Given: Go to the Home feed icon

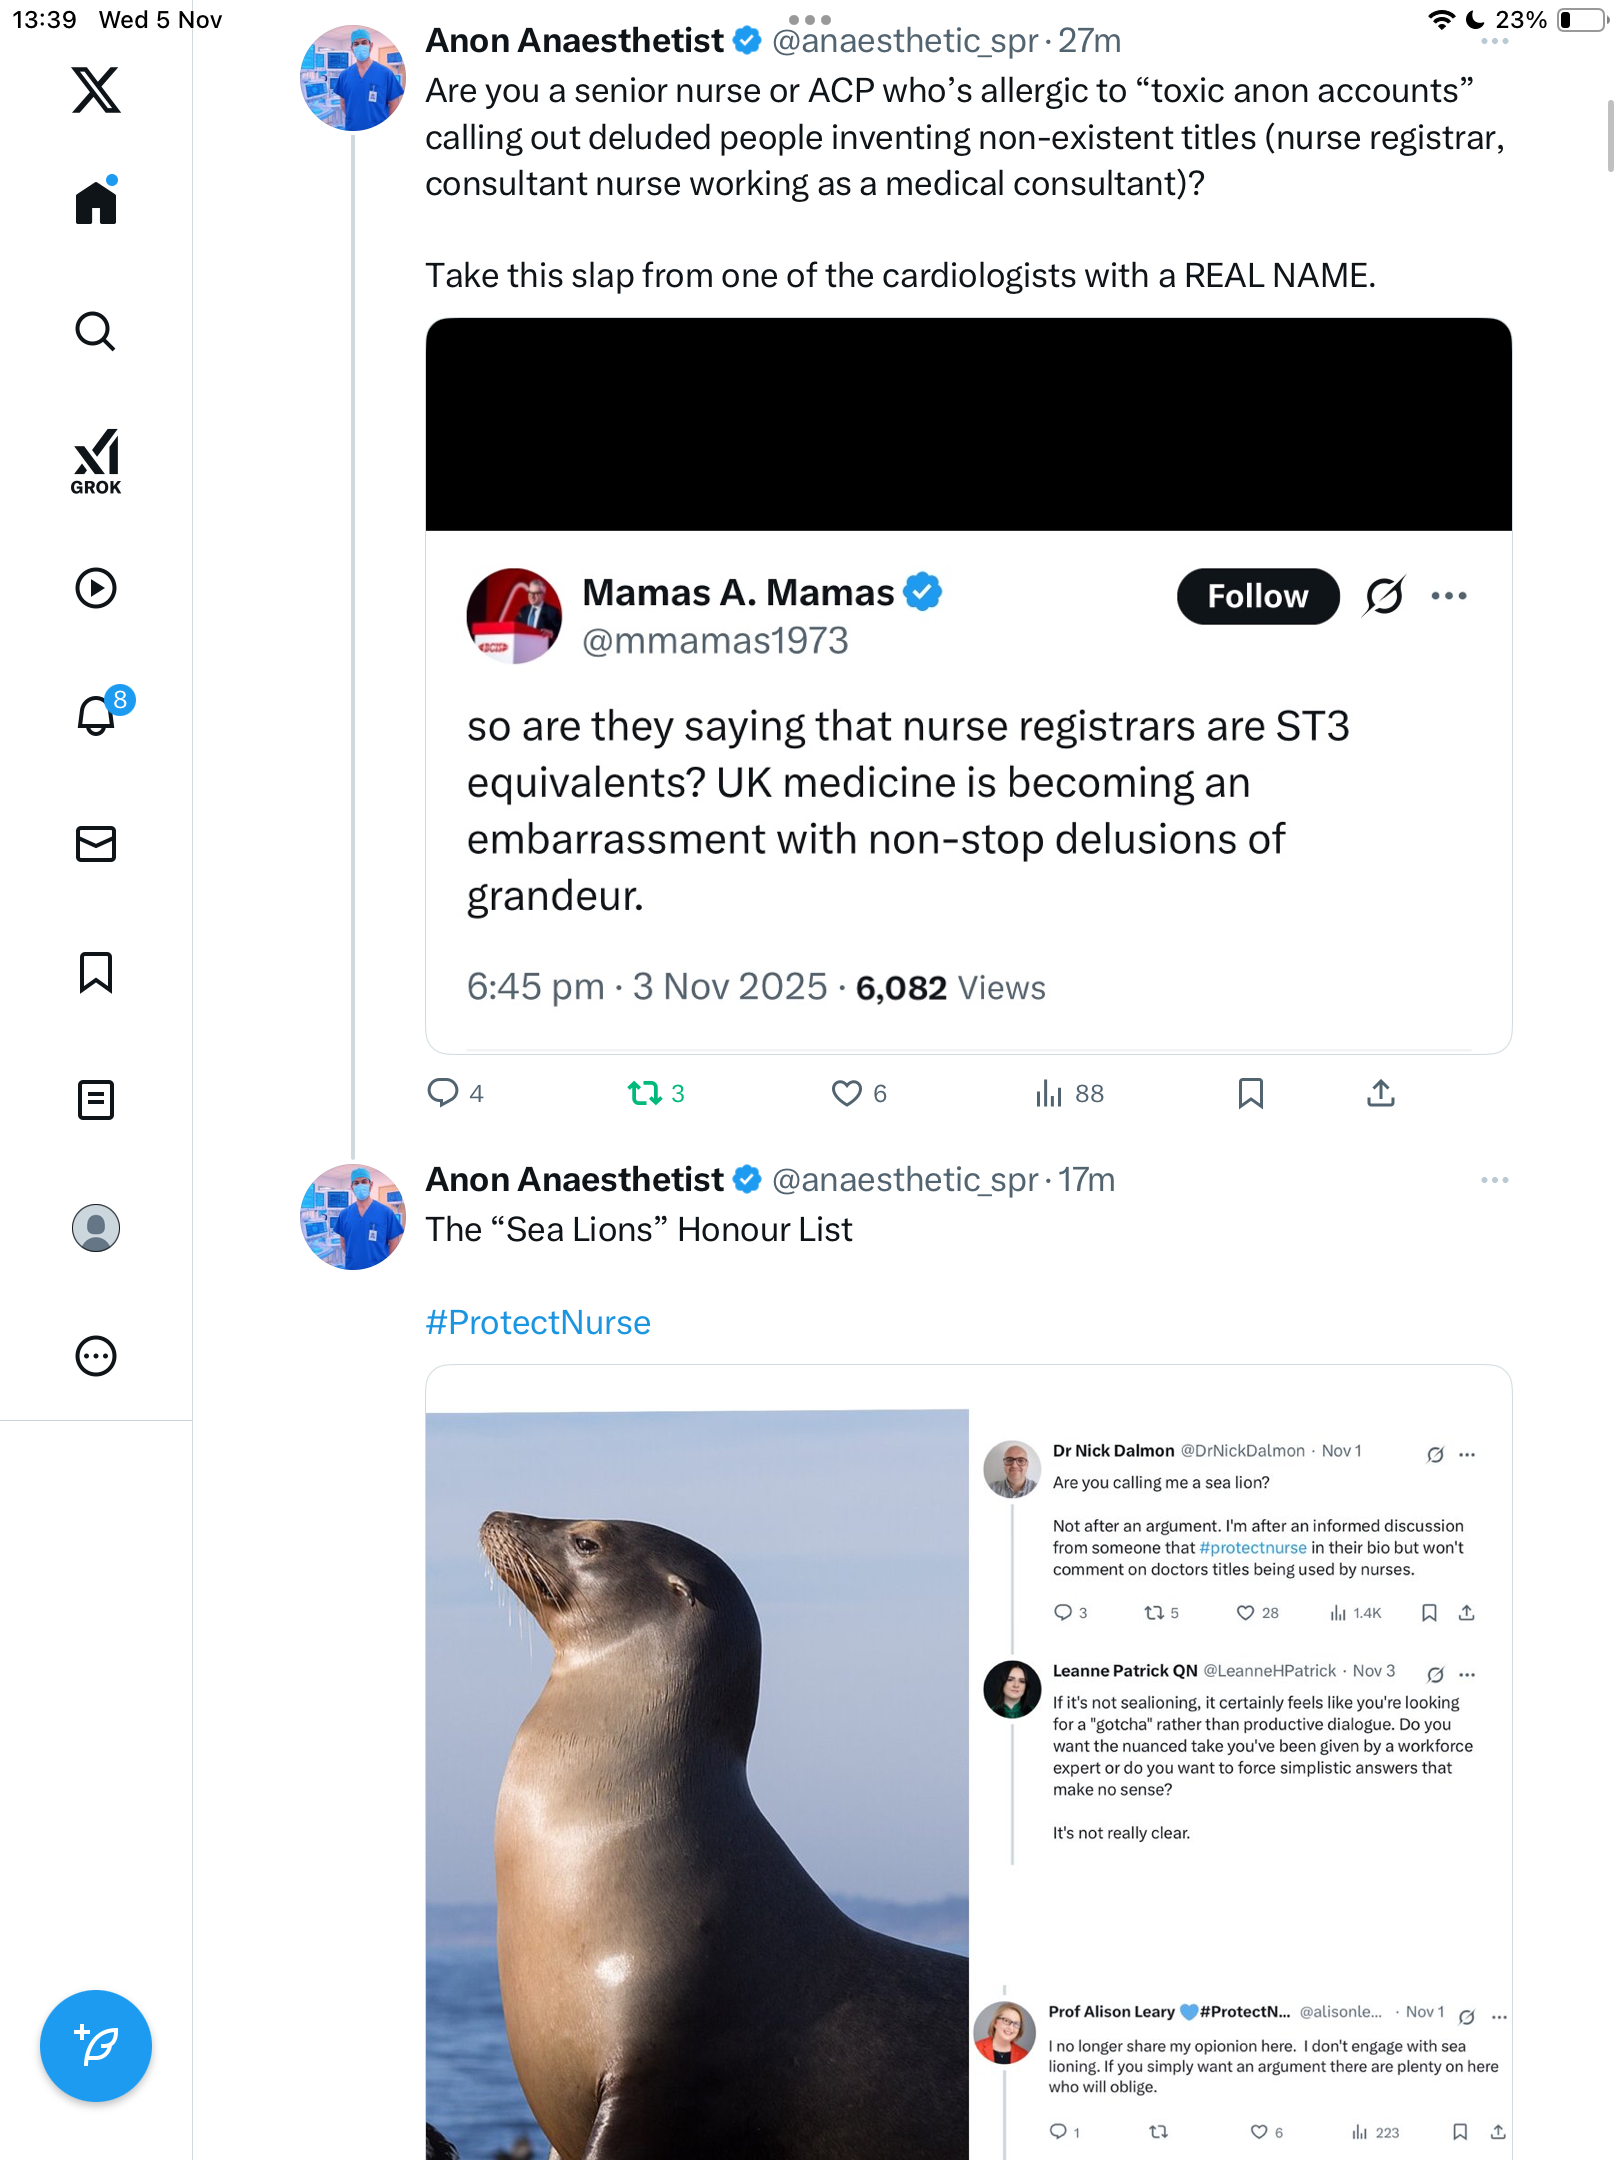Looking at the screenshot, I should pos(96,203).
